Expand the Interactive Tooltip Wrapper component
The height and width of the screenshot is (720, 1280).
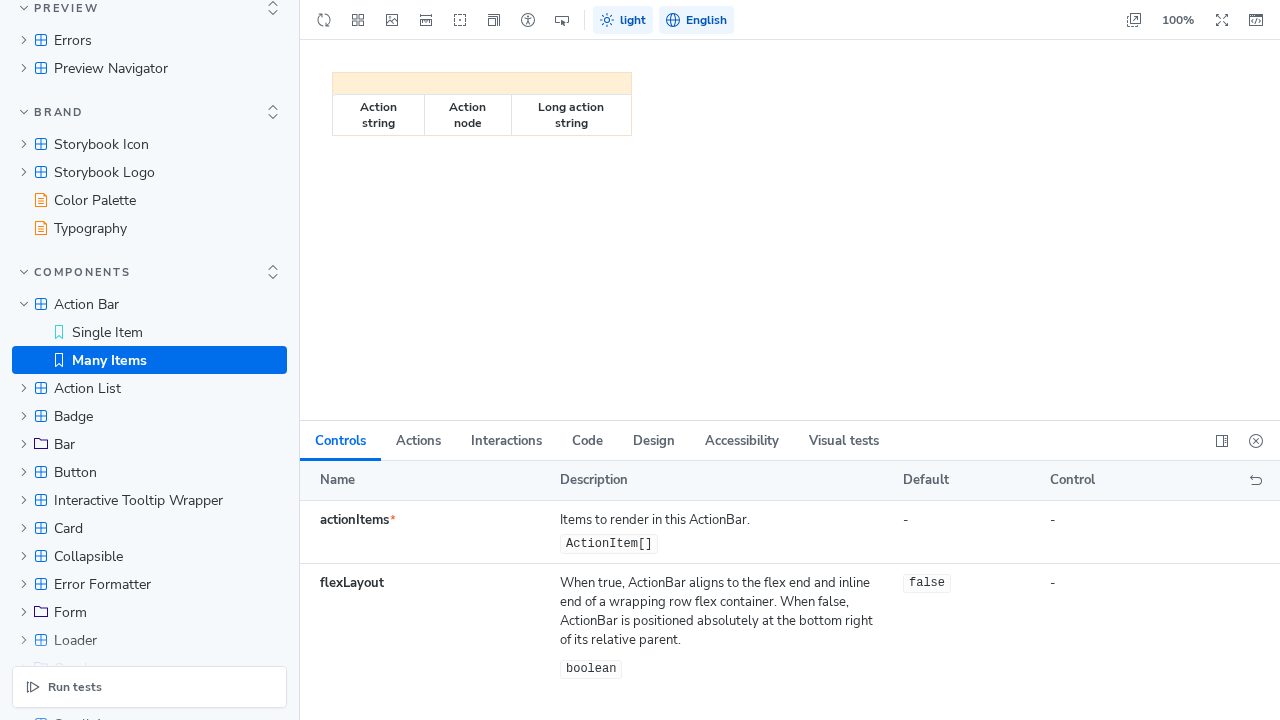tap(149, 500)
